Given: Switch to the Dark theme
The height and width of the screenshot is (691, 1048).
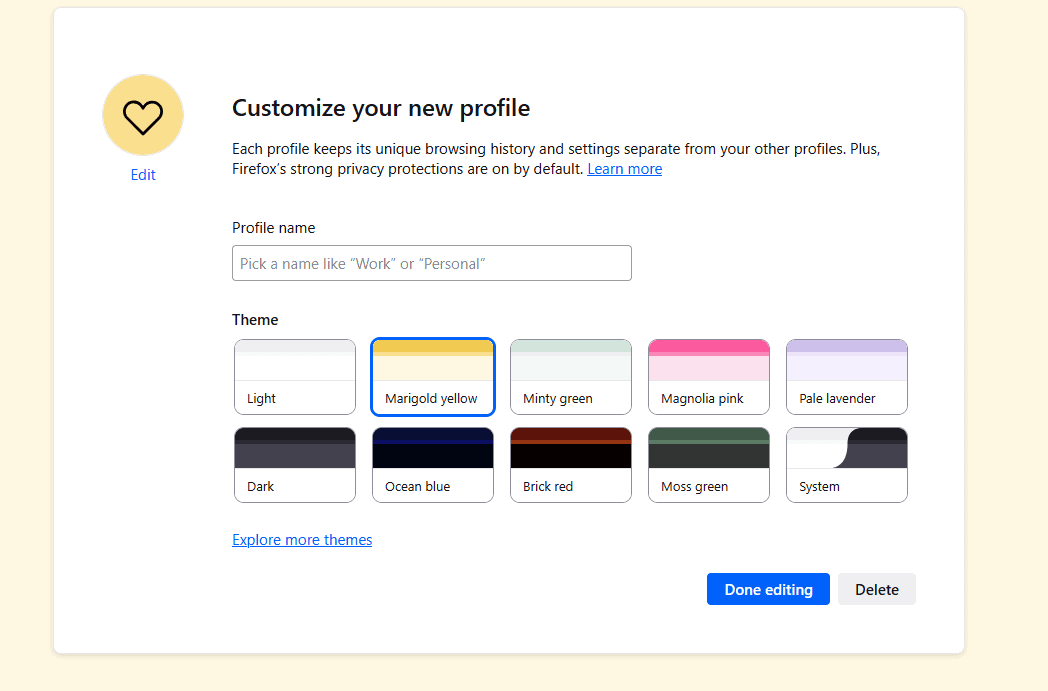Looking at the screenshot, I should pyautogui.click(x=295, y=465).
